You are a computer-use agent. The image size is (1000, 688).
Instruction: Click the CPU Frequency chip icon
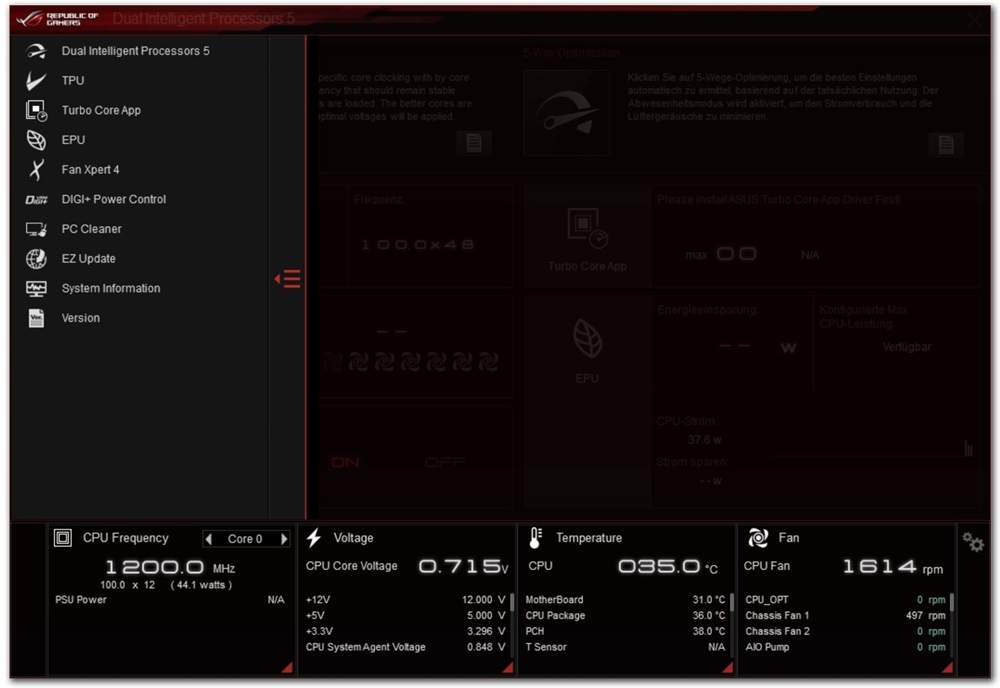coord(62,538)
